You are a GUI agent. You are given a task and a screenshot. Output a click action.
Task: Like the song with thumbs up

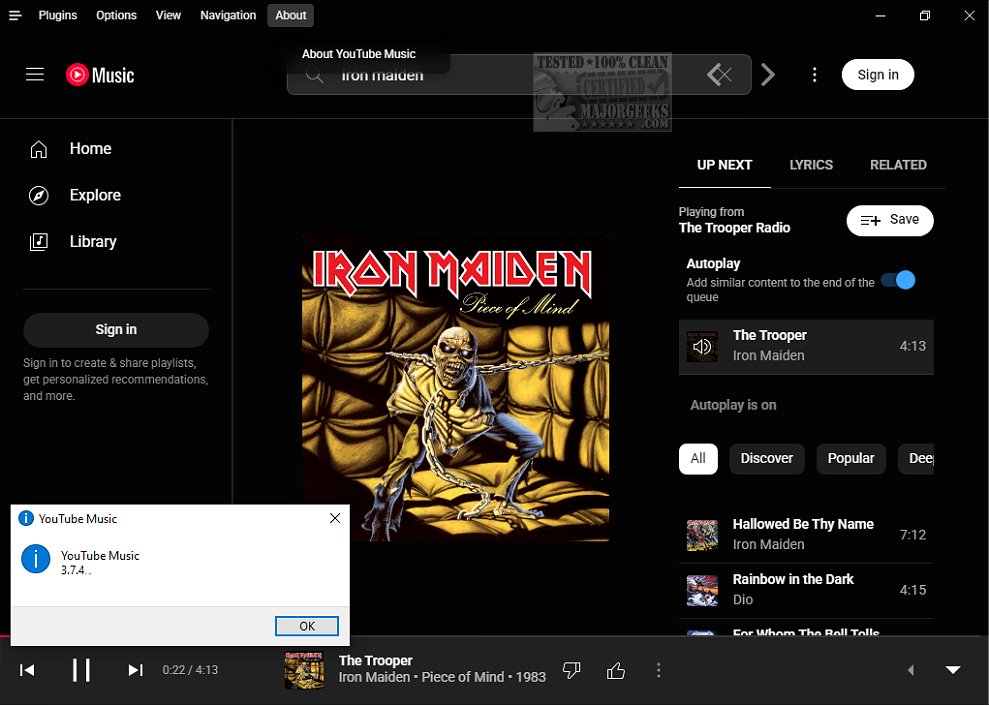coord(616,671)
